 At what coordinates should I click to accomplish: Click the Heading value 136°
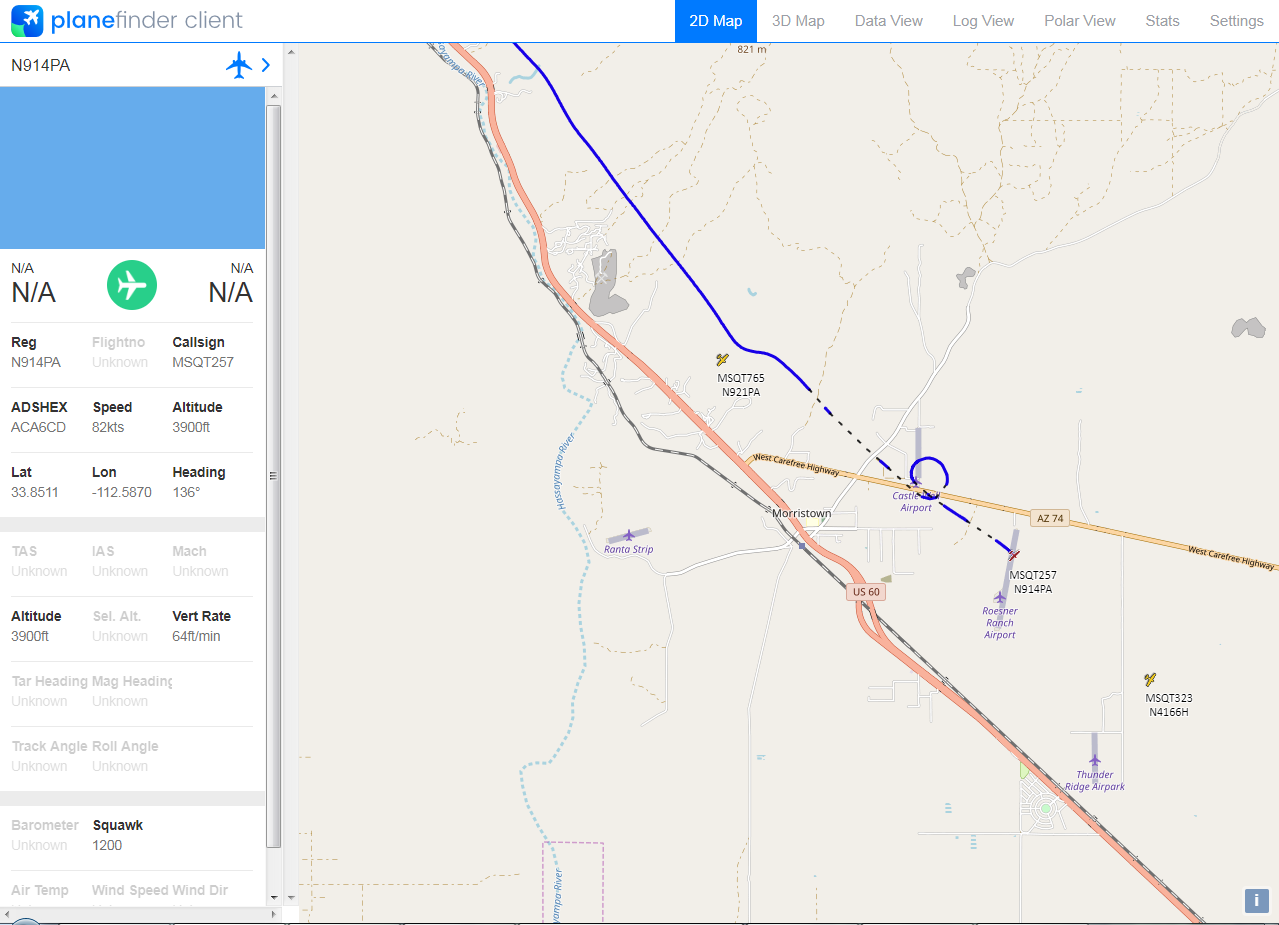click(186, 492)
